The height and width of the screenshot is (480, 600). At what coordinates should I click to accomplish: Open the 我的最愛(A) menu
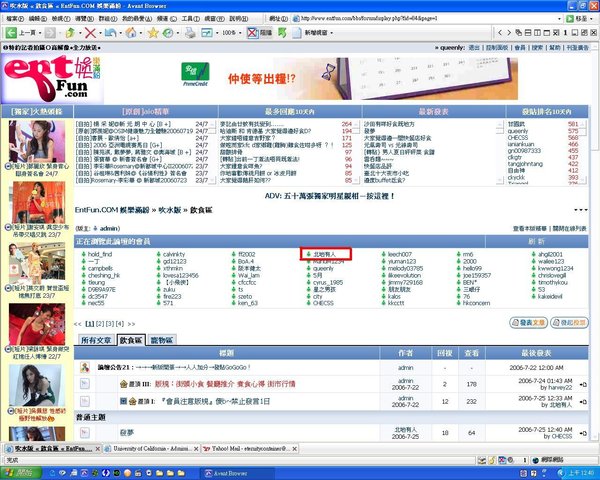(x=137, y=18)
